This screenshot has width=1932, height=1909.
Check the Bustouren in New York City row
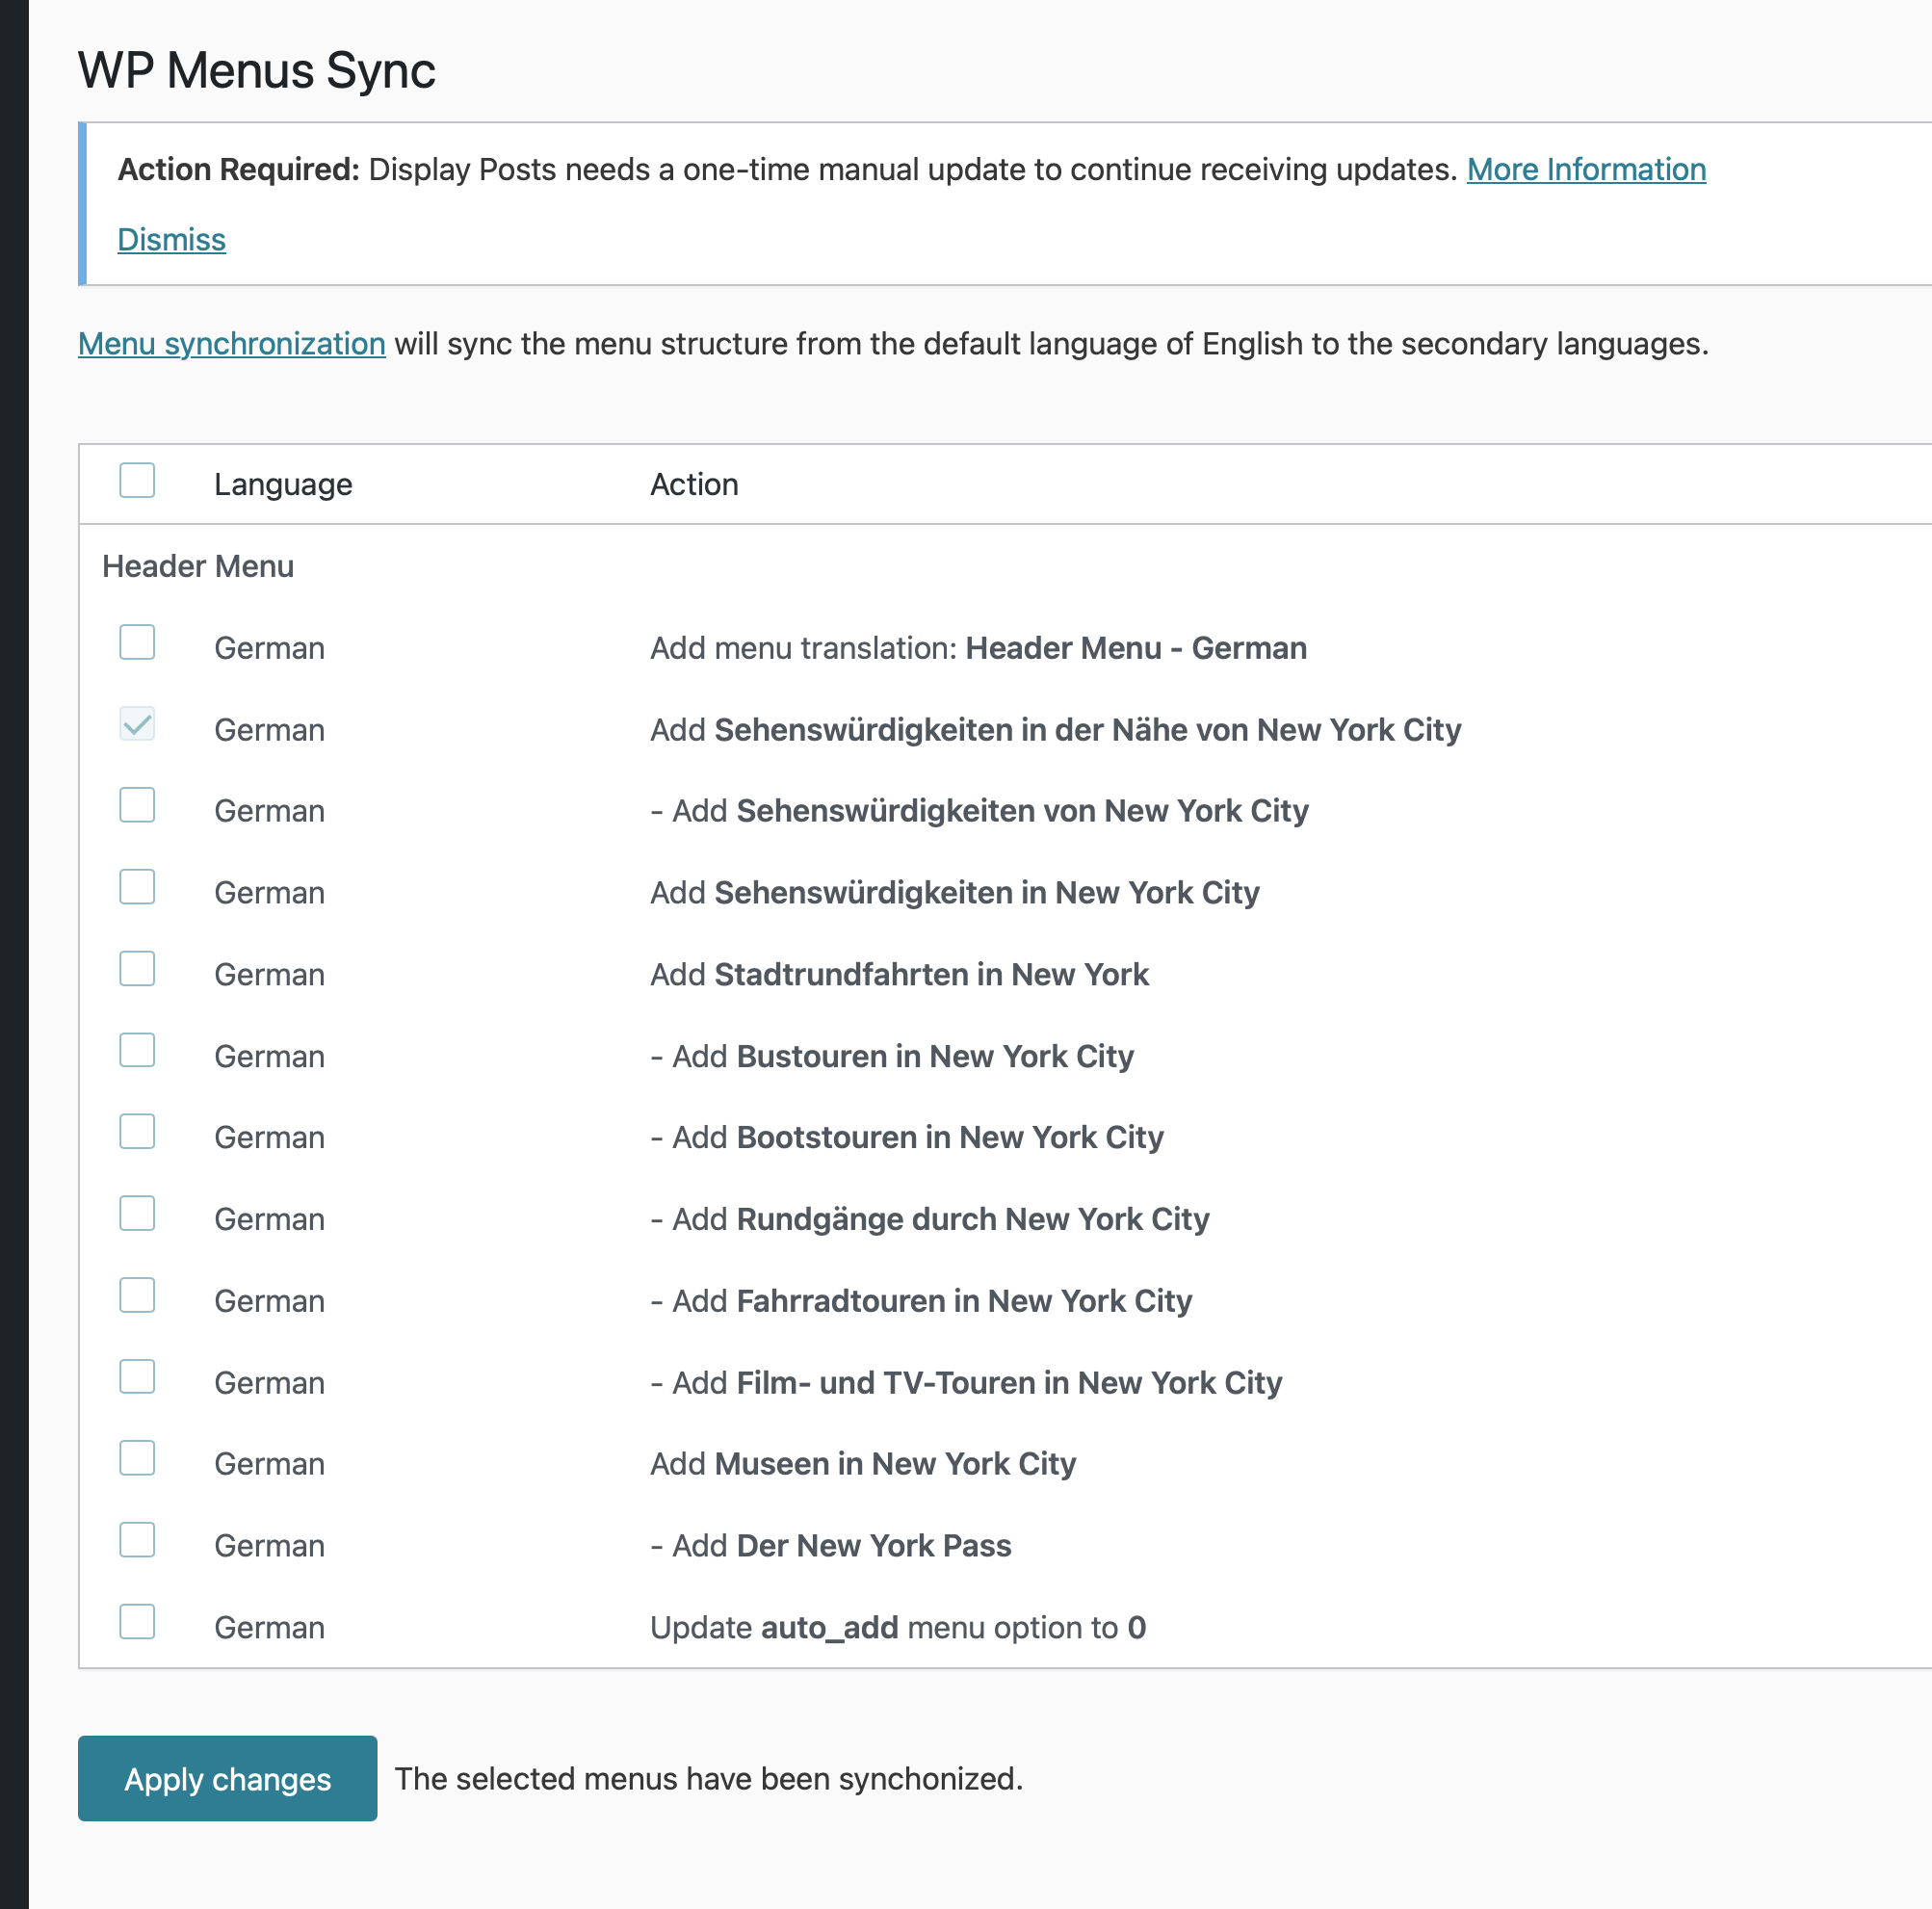pos(137,1050)
